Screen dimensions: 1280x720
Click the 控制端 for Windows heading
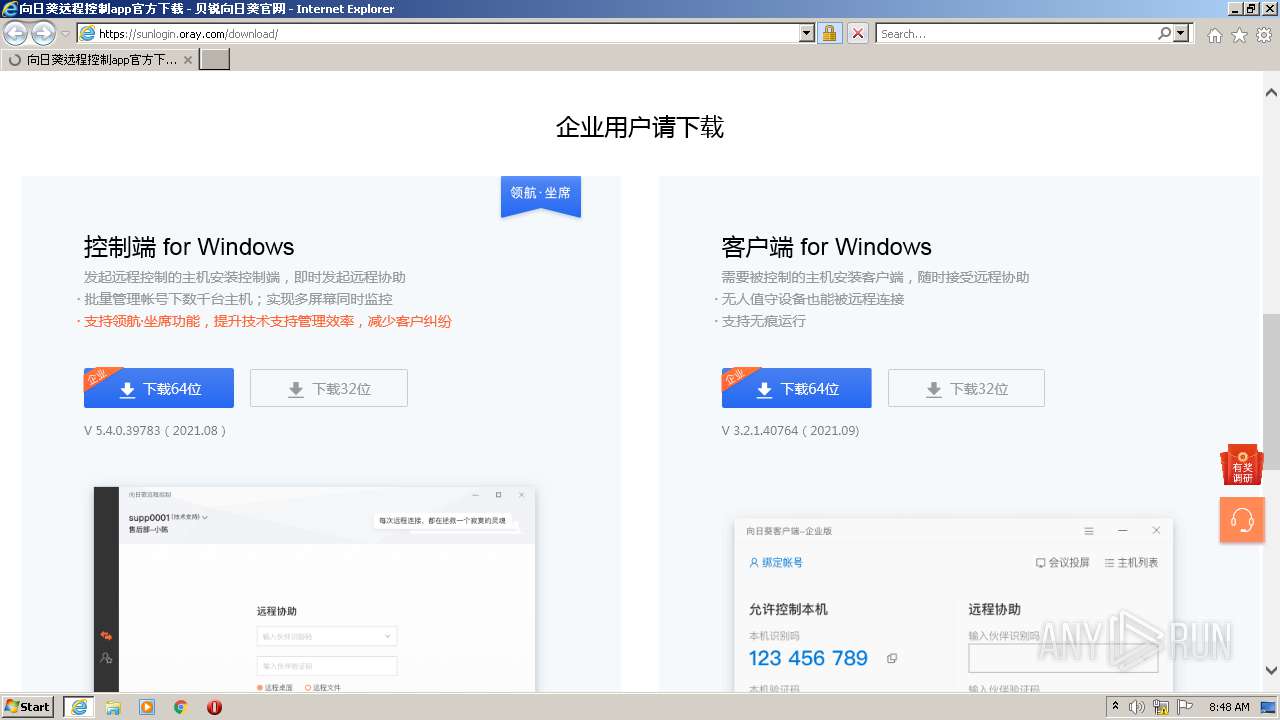point(189,247)
